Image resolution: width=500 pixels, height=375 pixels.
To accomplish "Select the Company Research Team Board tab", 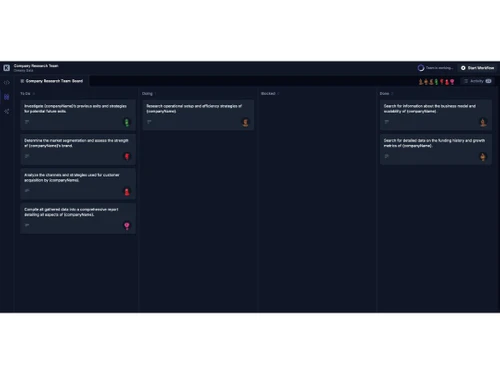I will (x=52, y=81).
